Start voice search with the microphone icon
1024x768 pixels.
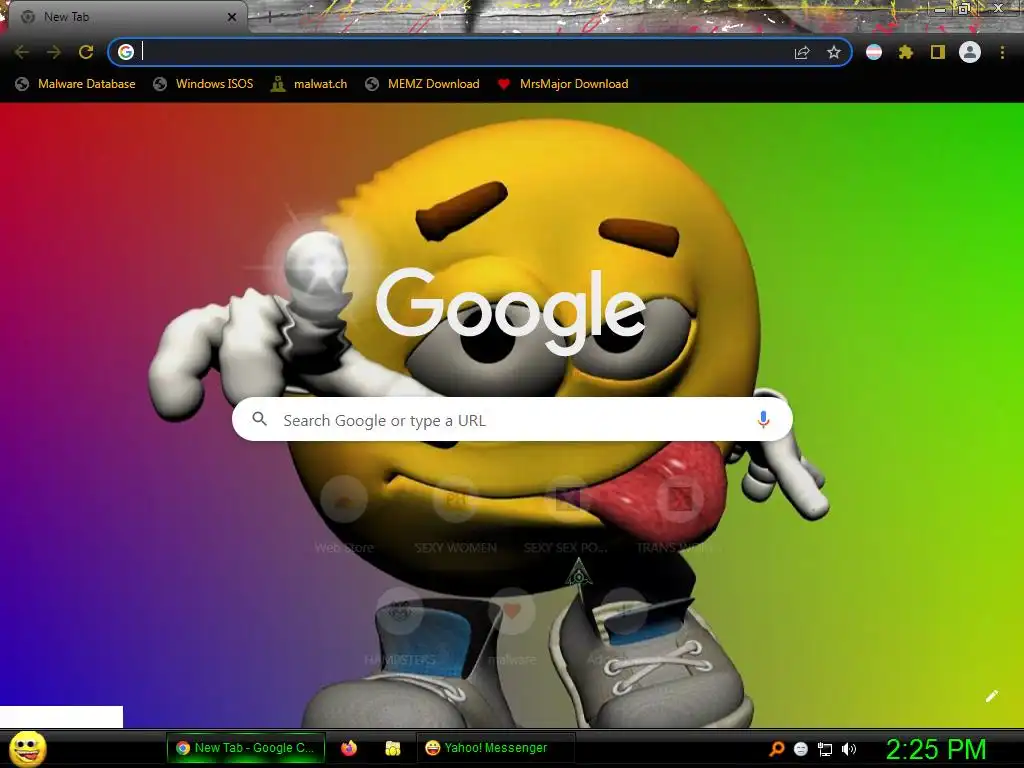point(763,419)
